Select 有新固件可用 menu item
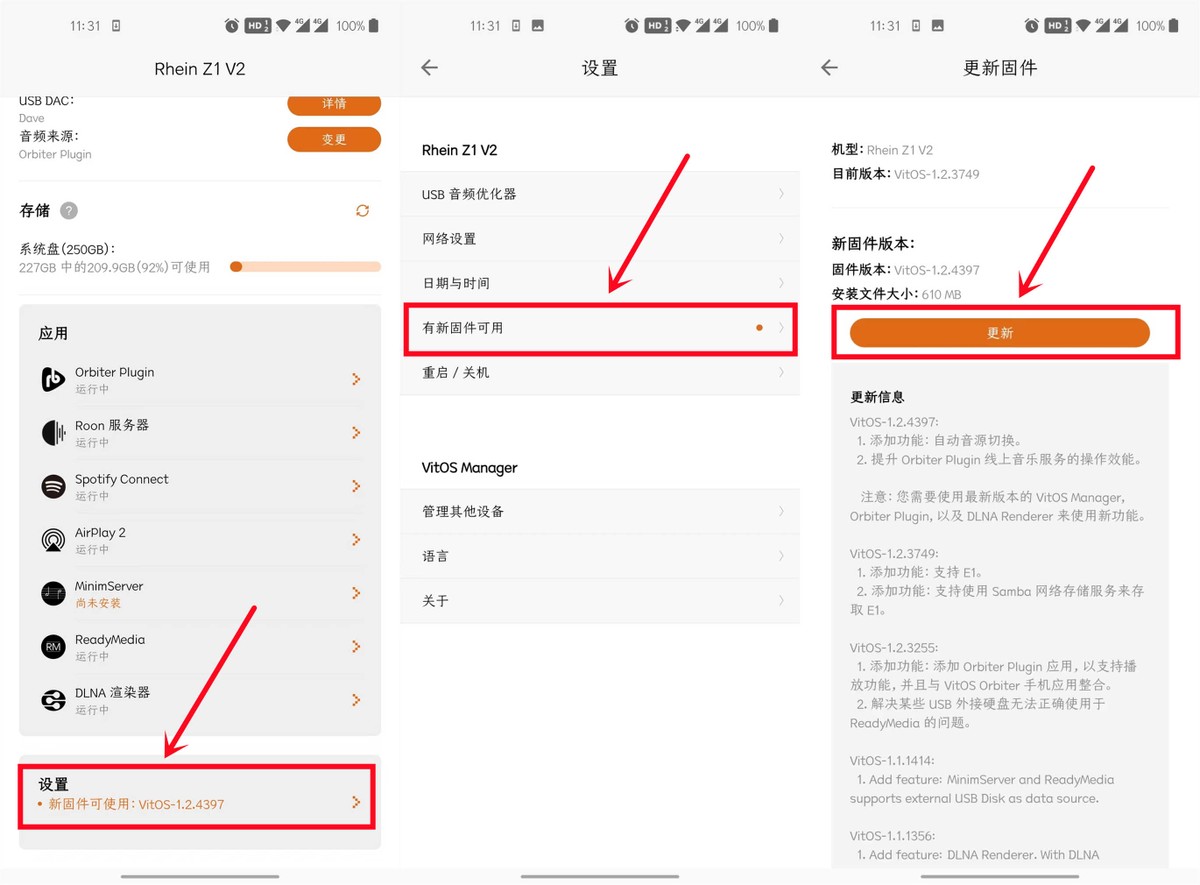 click(x=600, y=328)
